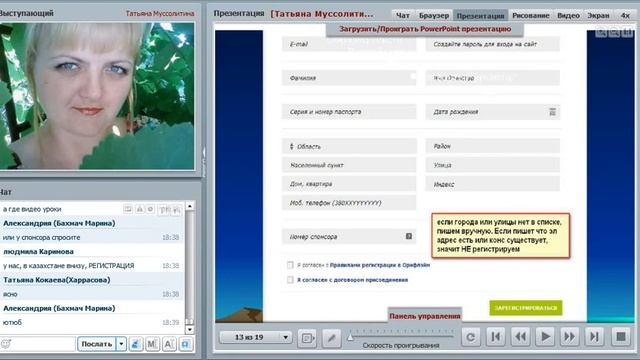The width and height of the screenshot is (640, 360).
Task: Switch to the Браузер tab
Action: coord(434,16)
